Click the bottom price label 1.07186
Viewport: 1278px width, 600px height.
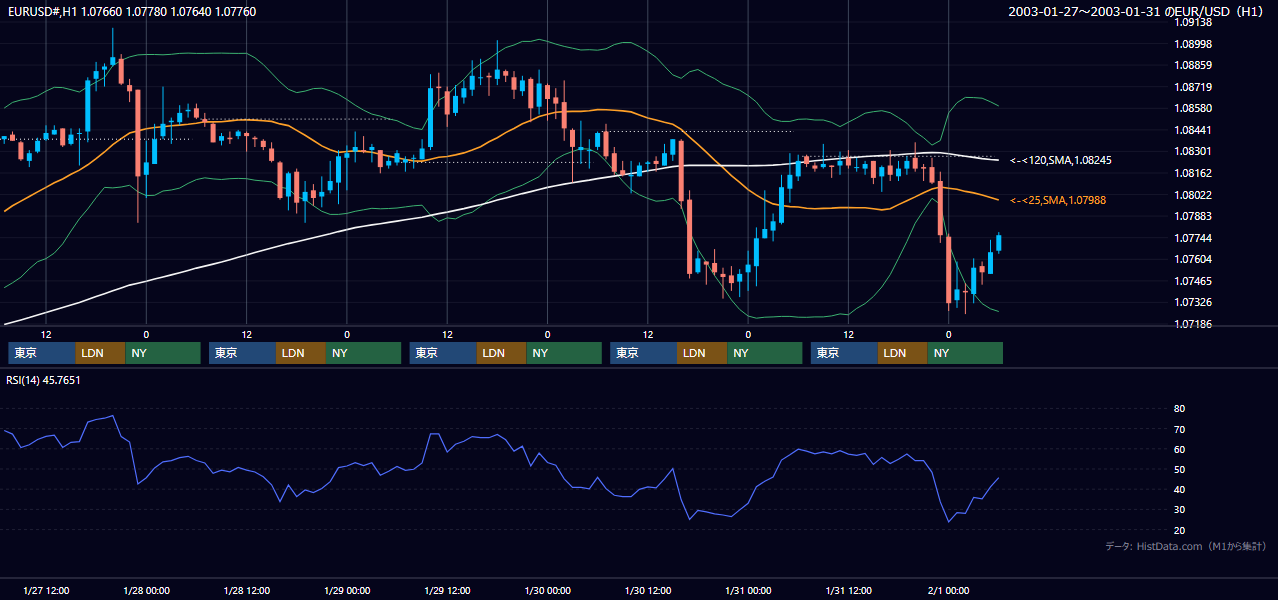tap(1193, 324)
